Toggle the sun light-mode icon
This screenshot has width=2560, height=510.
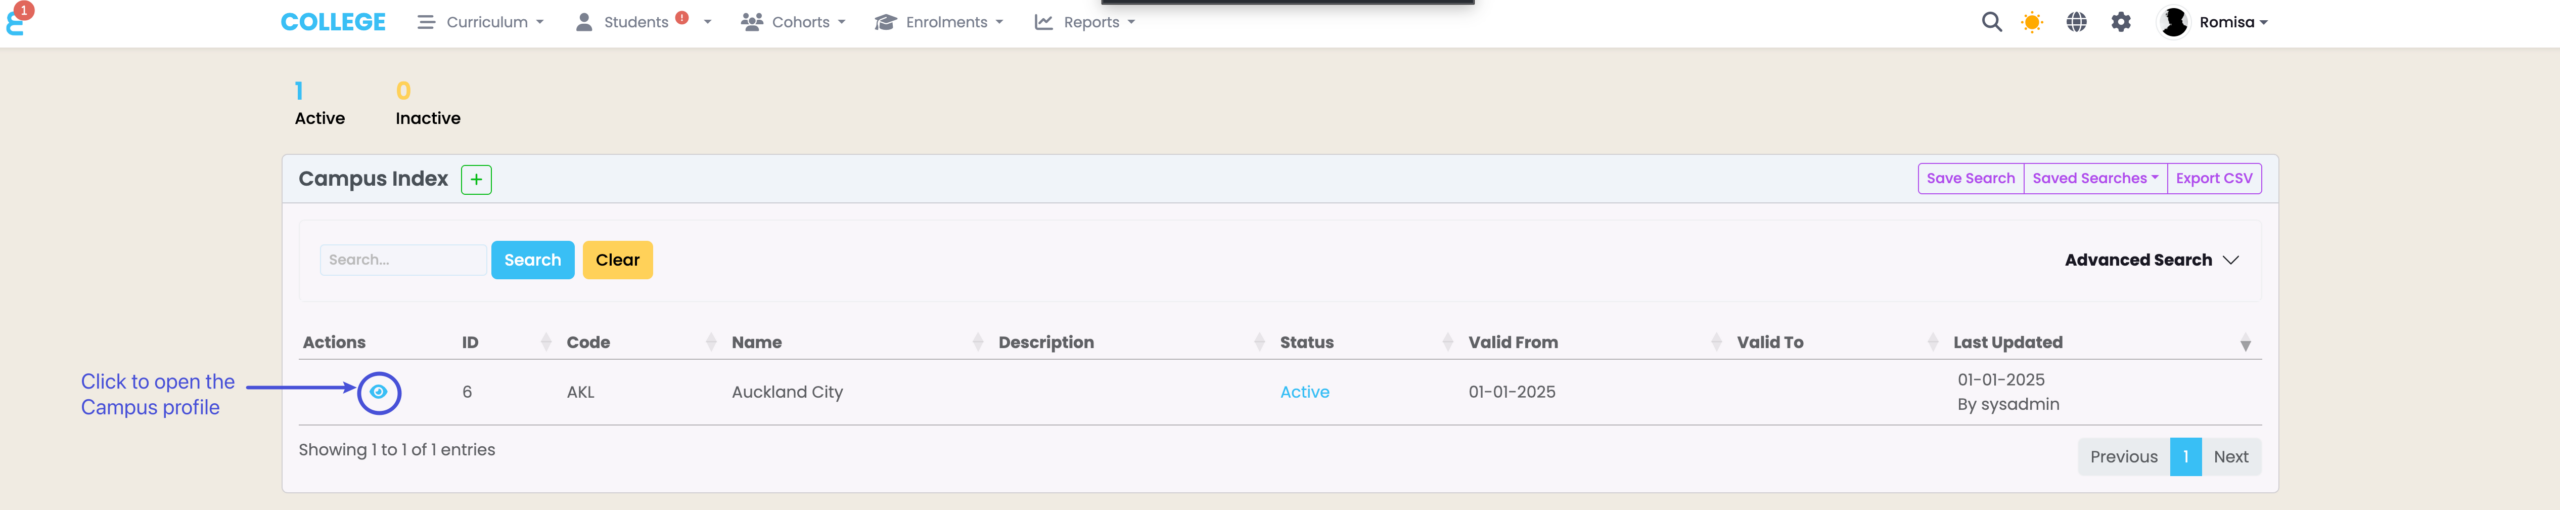click(2031, 22)
